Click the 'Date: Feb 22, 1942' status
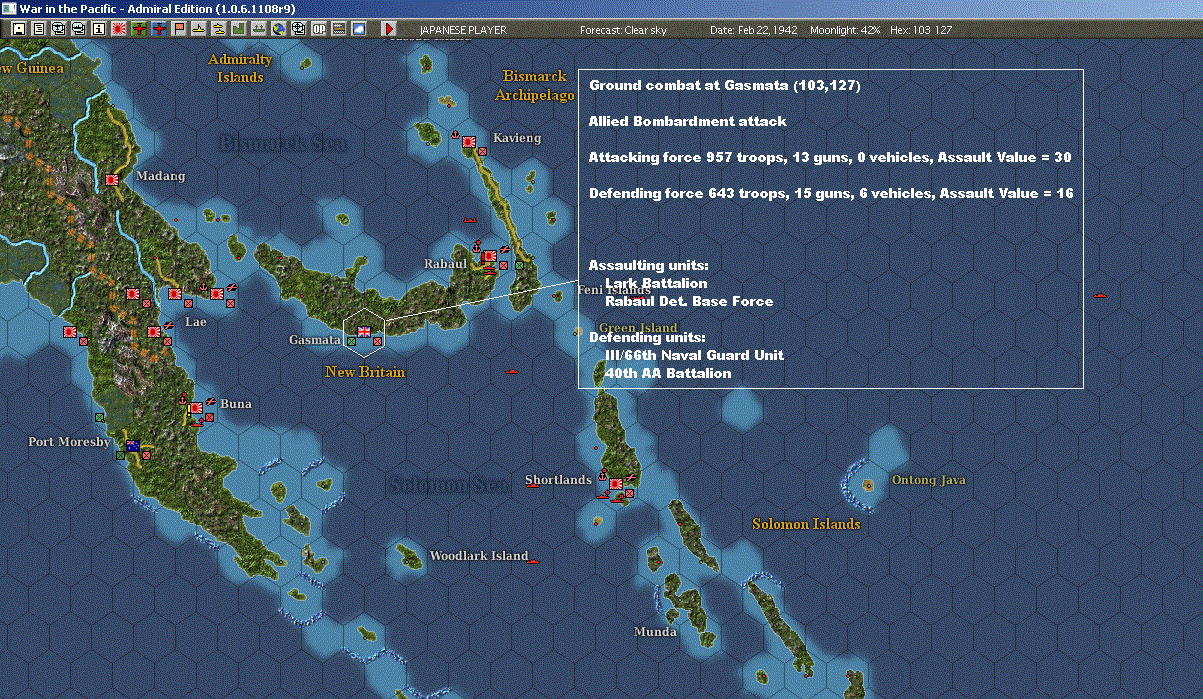 tap(753, 30)
